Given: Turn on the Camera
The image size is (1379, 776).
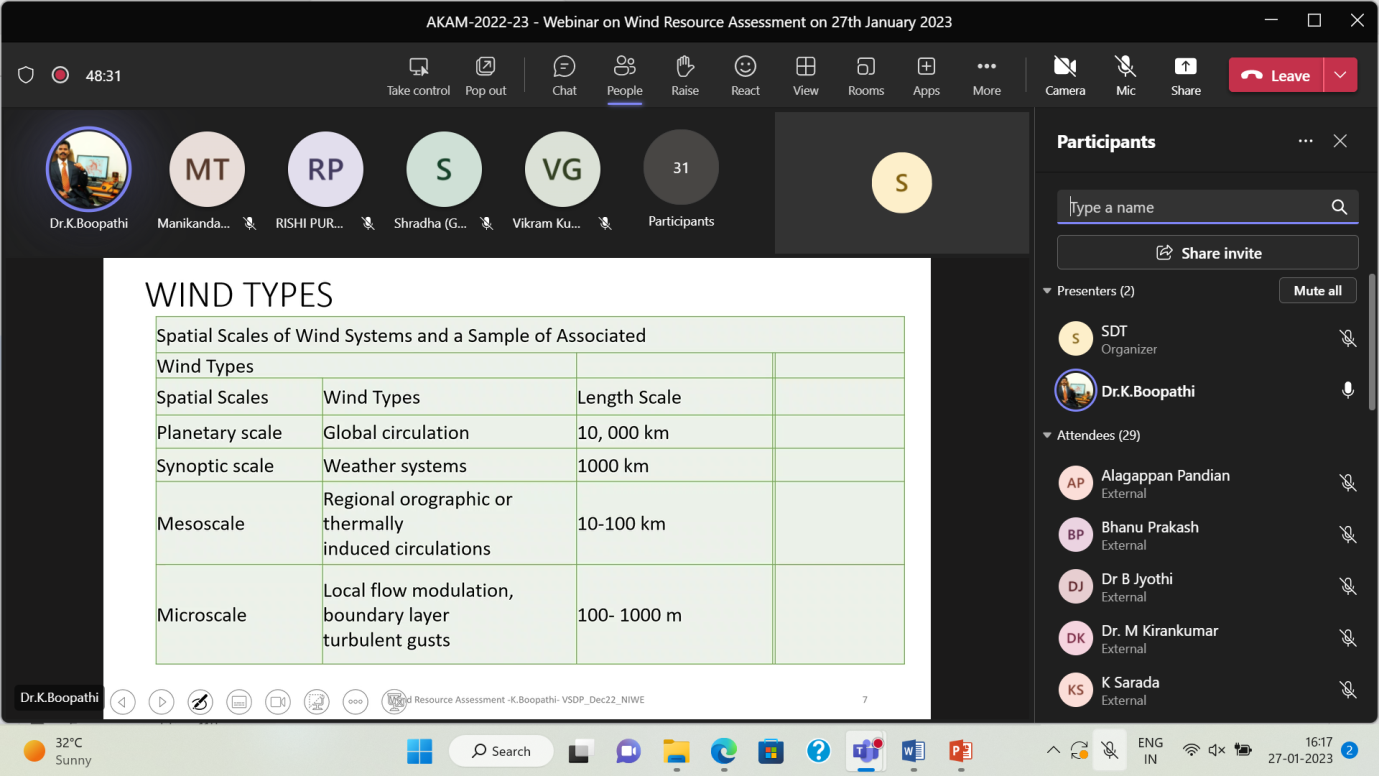Looking at the screenshot, I should pos(1065,75).
